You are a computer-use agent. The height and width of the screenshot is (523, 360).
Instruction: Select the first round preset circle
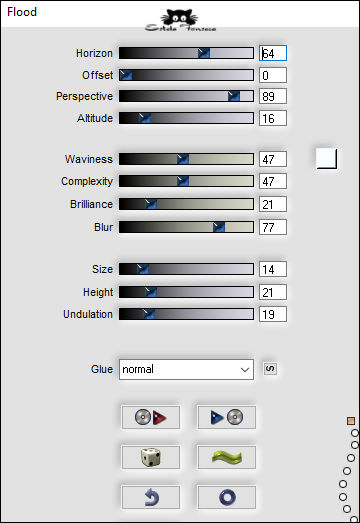point(355,433)
